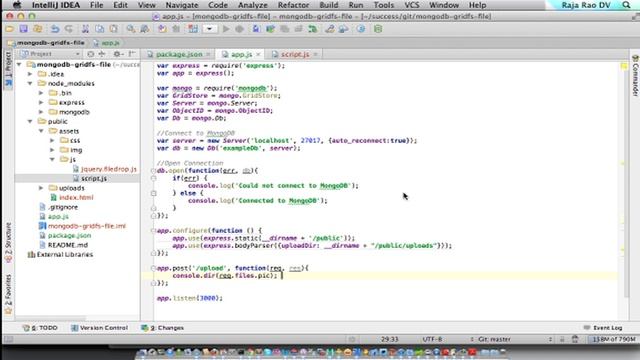Collapse the mongodb-gridfs-file root node
Screen dimensions: 640x360
coord(19,64)
